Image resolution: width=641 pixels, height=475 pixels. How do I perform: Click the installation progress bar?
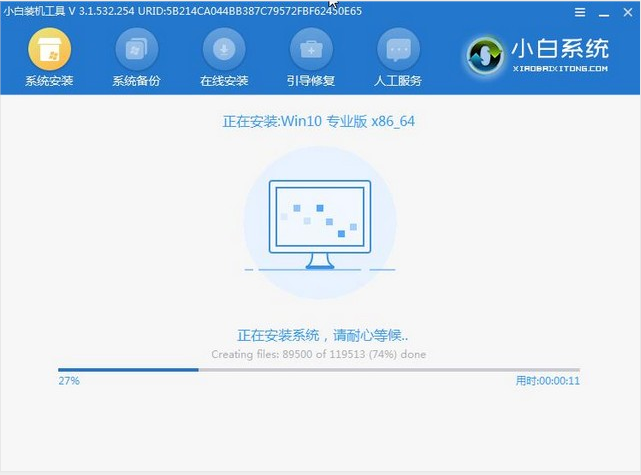[x=319, y=369]
